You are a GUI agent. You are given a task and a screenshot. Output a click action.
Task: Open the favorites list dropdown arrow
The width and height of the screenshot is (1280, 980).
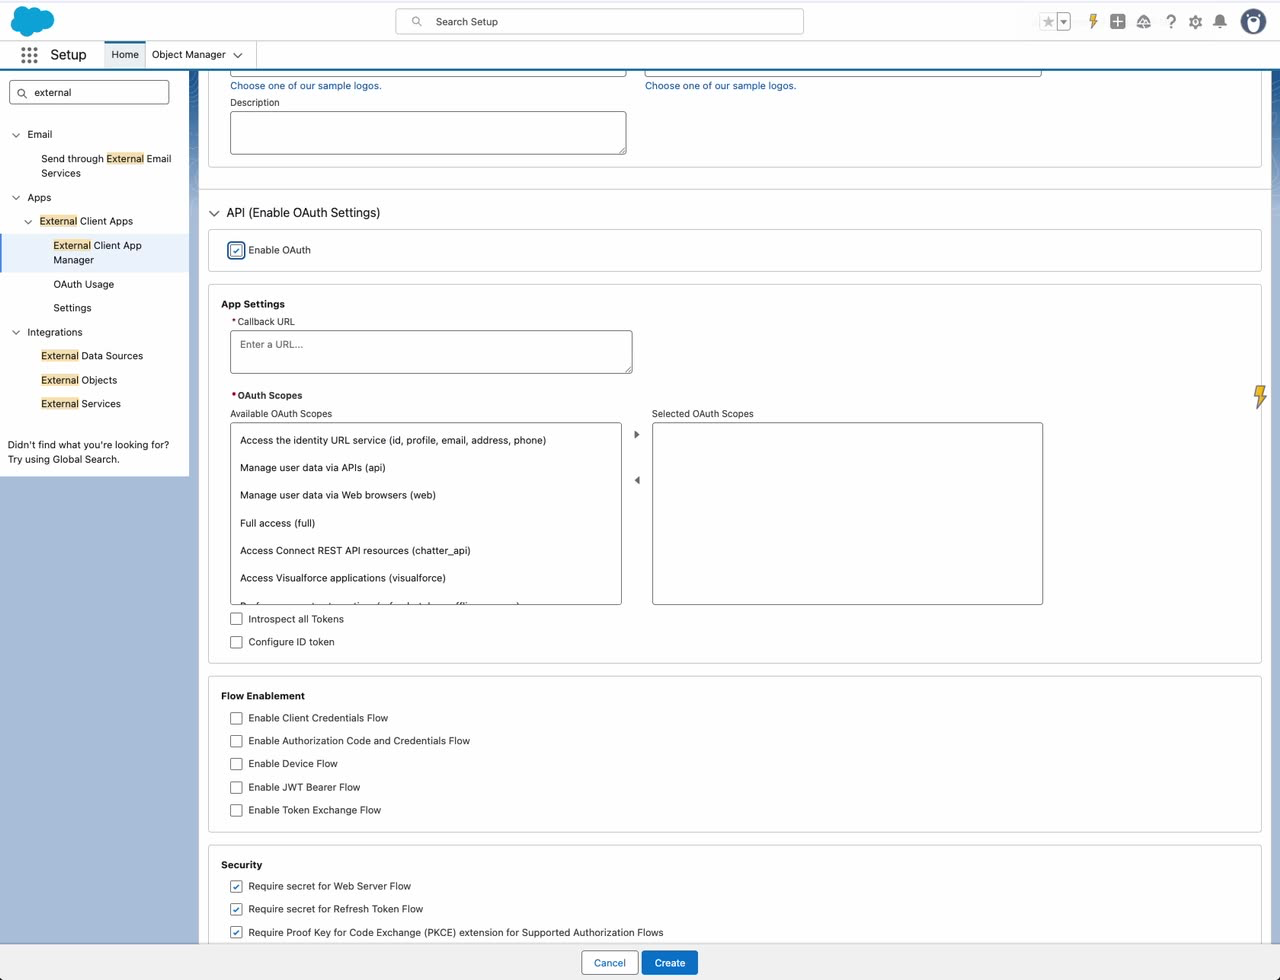coord(1064,21)
